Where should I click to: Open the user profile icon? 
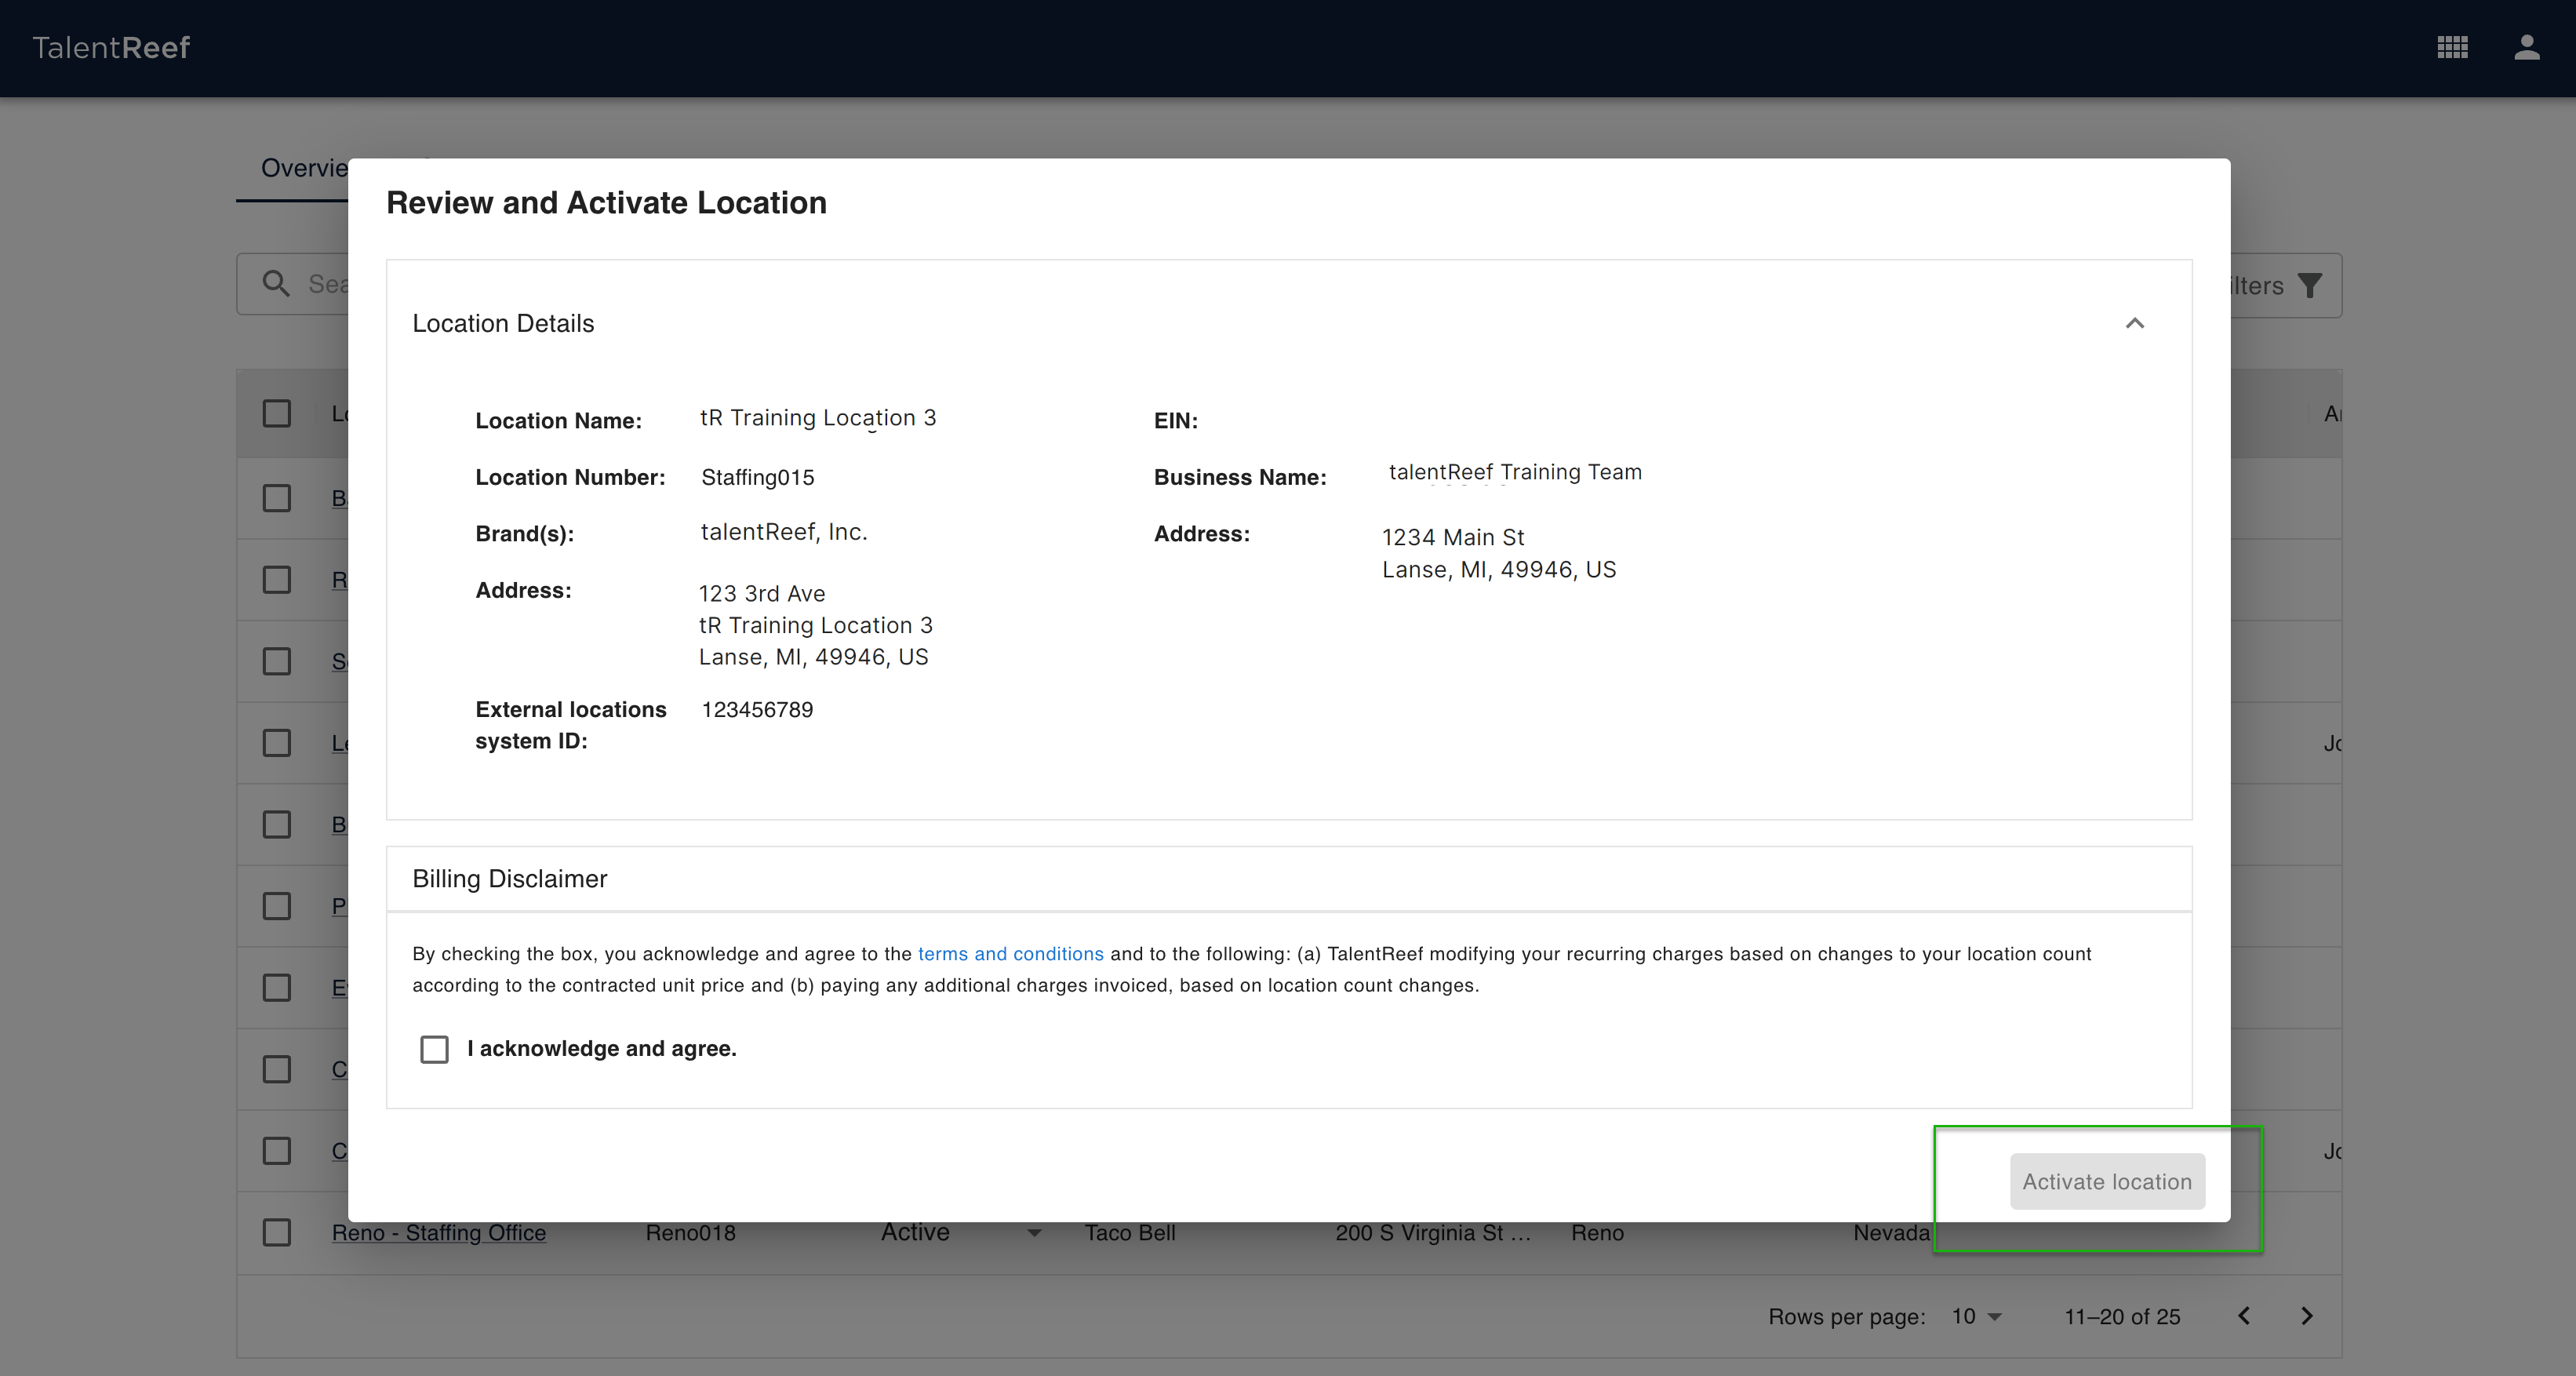pyautogui.click(x=2526, y=47)
